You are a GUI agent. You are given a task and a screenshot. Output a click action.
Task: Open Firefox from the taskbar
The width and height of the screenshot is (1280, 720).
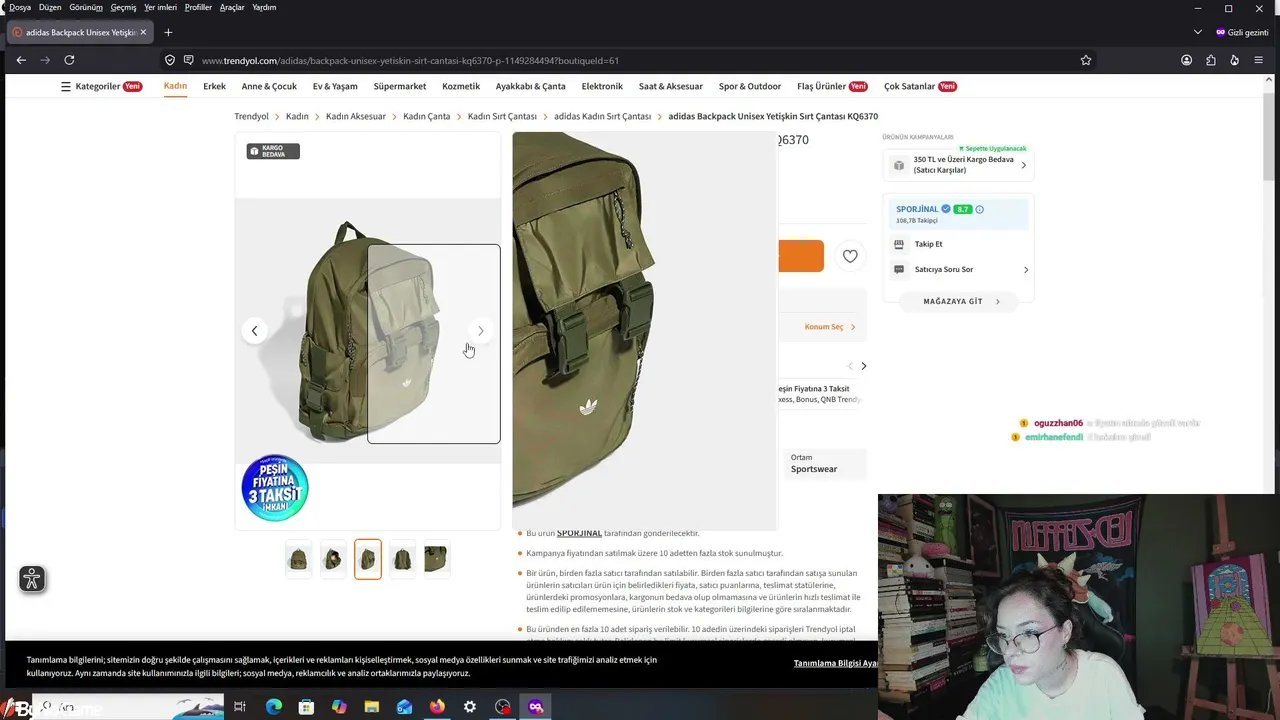[x=437, y=707]
